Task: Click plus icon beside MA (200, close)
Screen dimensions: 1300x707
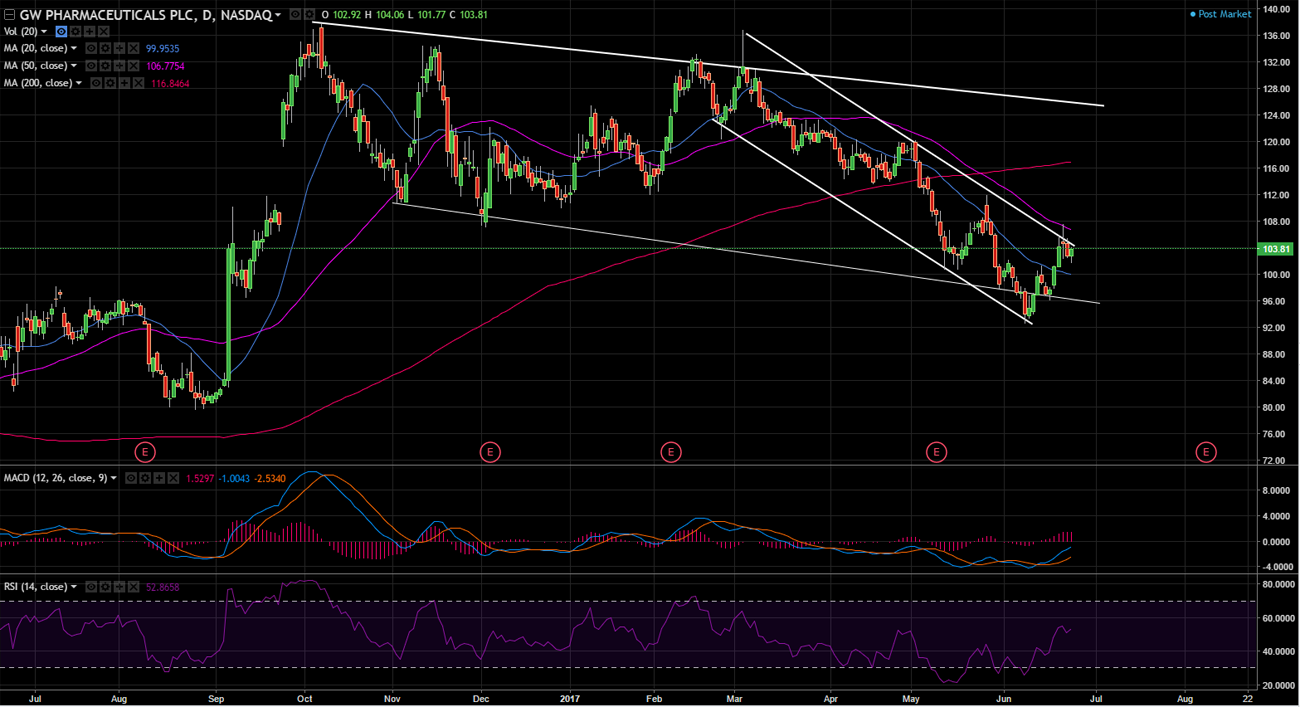Action: click(x=124, y=83)
